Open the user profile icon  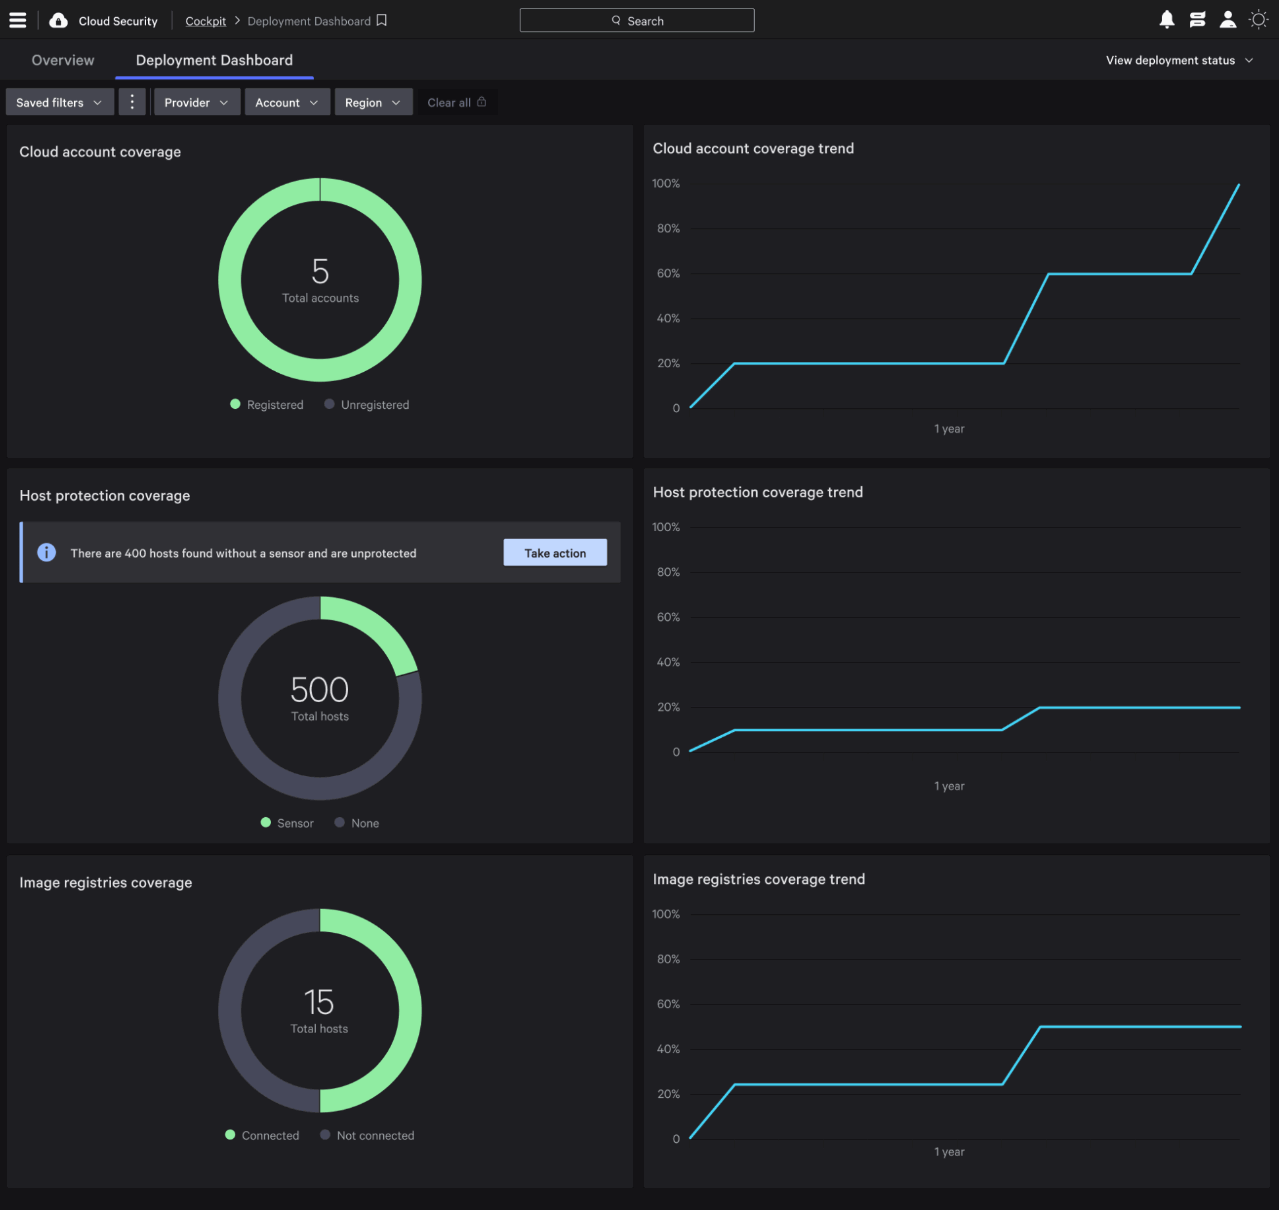[x=1227, y=19]
